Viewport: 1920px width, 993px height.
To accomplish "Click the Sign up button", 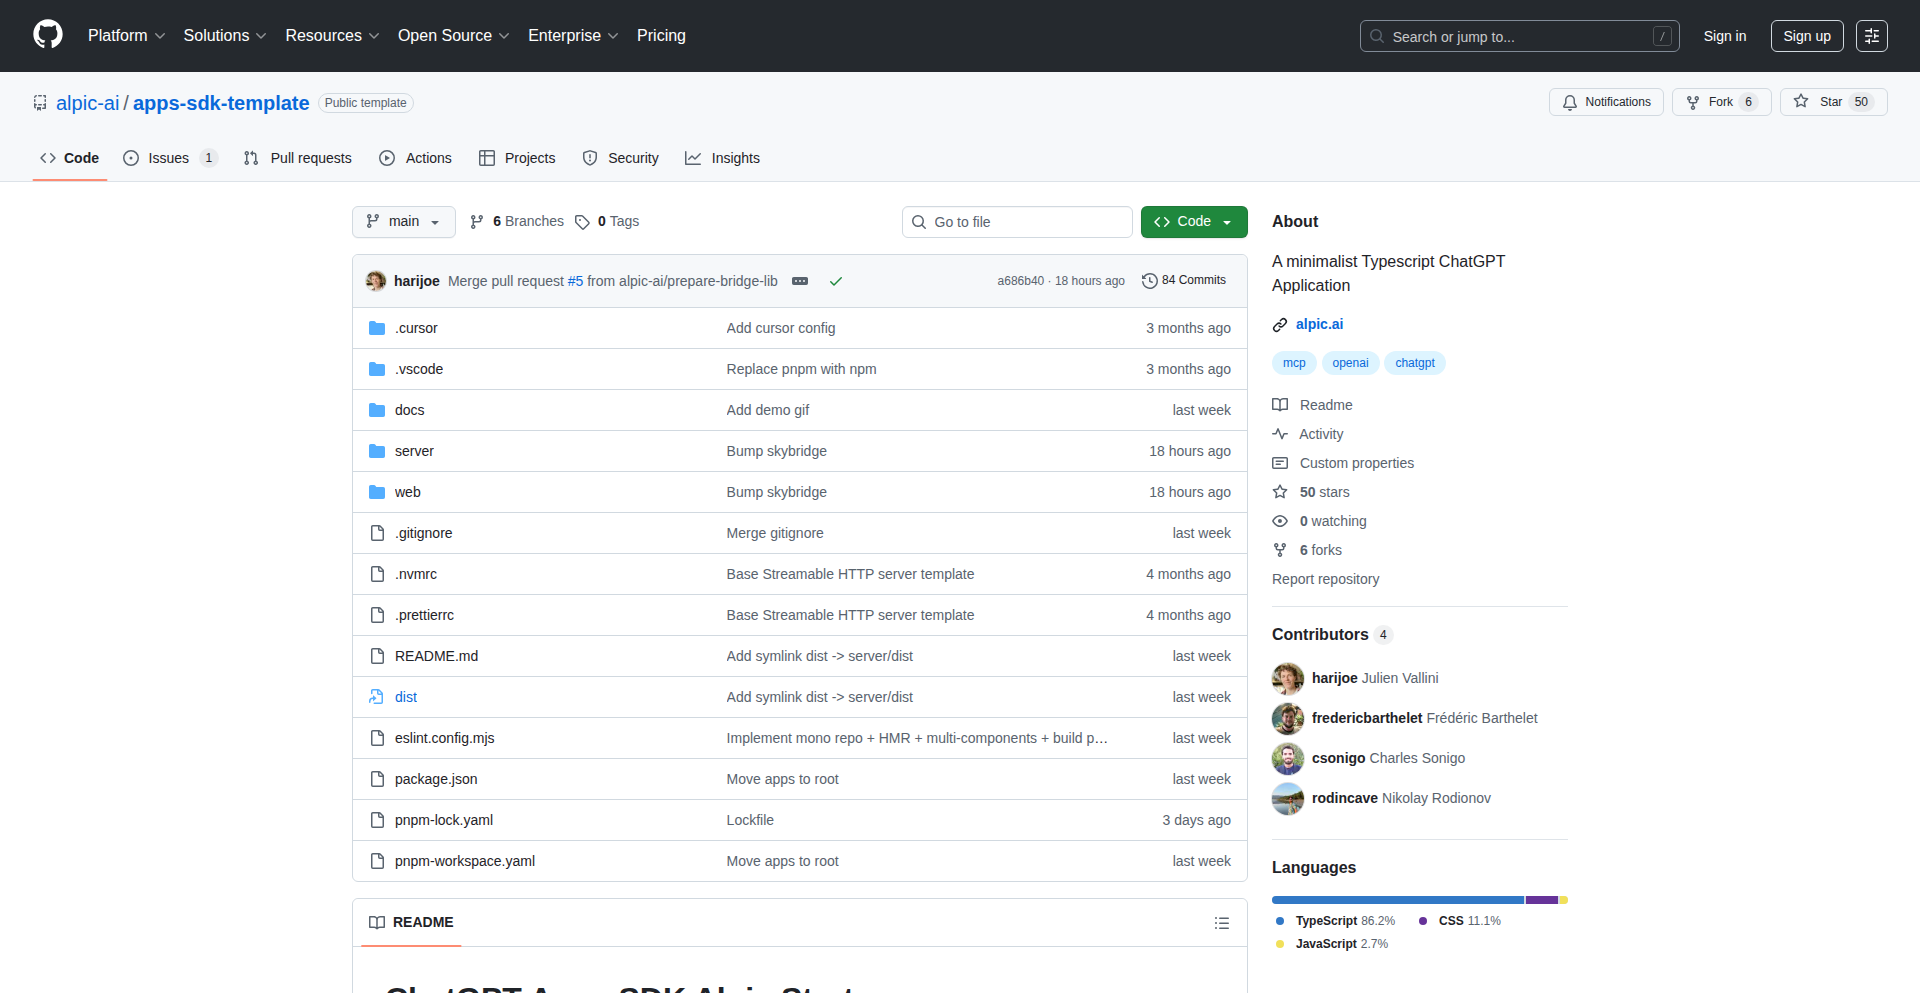I will point(1806,36).
